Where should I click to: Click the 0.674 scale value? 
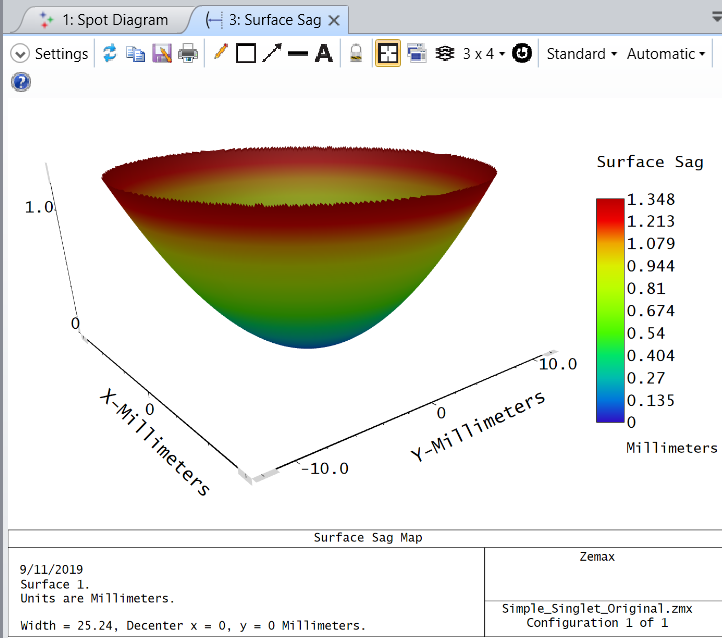[x=651, y=311]
